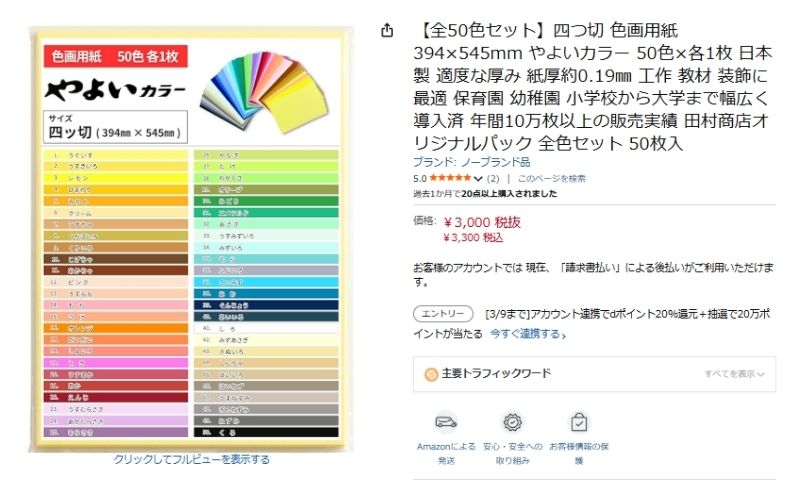Open the rating breakdown dropdown arrow

click(478, 179)
